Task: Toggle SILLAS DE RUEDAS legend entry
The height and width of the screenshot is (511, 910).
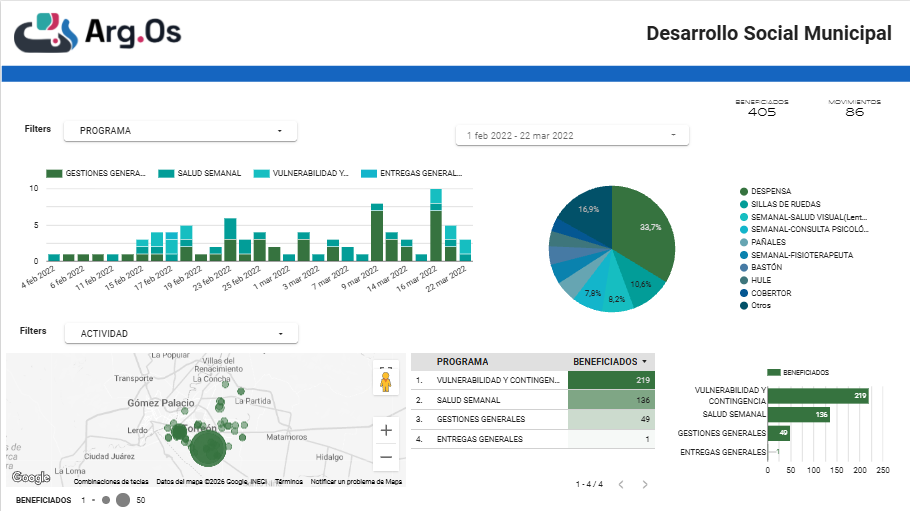Action: (x=780, y=204)
